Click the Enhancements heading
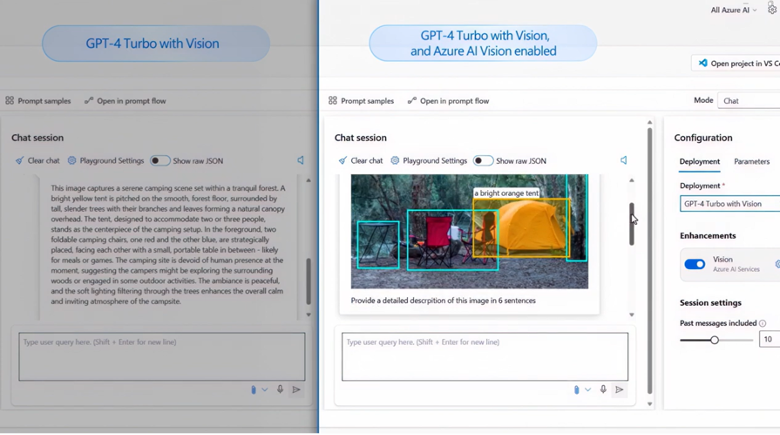The height and width of the screenshot is (435, 780). 707,235
